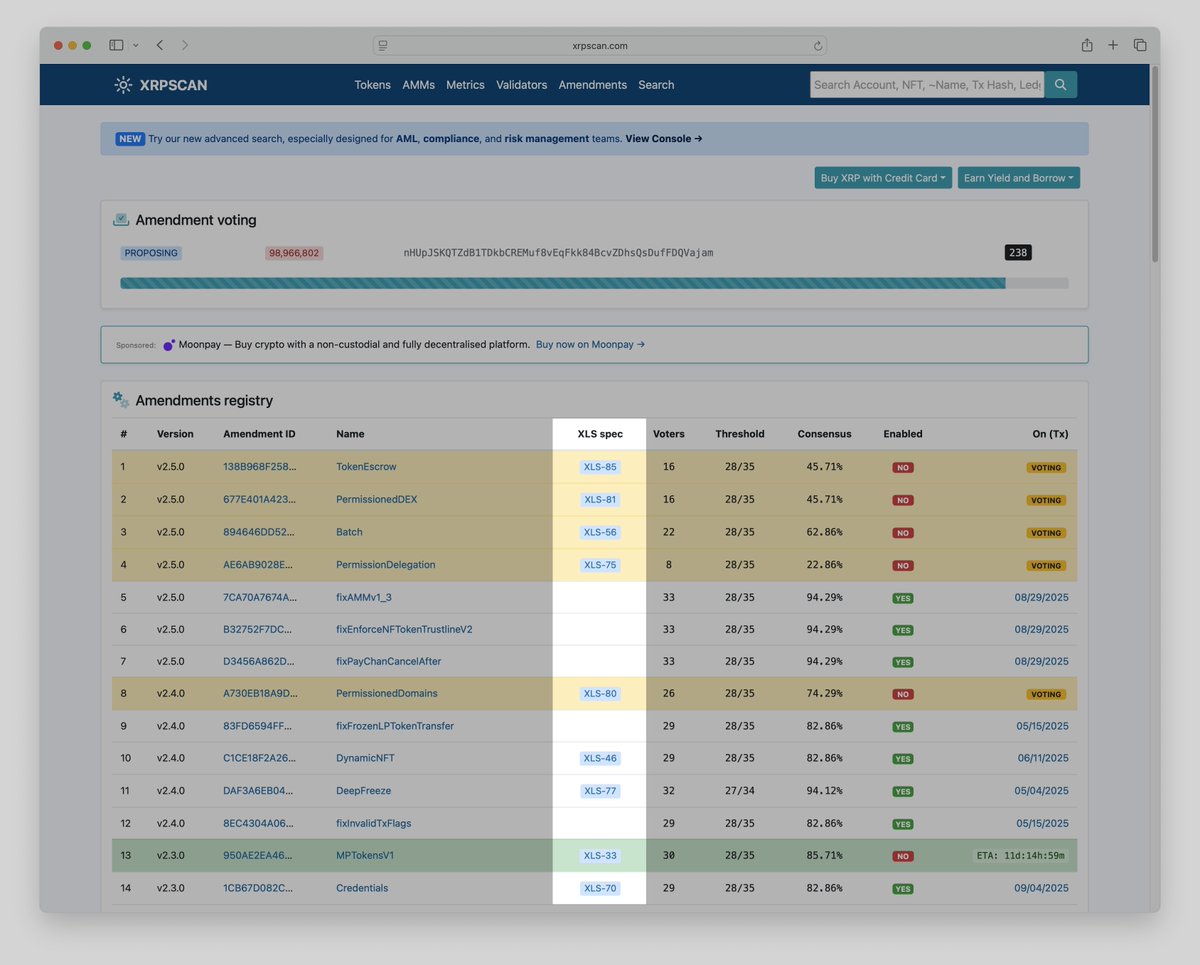The width and height of the screenshot is (1200, 965).
Task: Click the browser back arrow
Action: [160, 45]
